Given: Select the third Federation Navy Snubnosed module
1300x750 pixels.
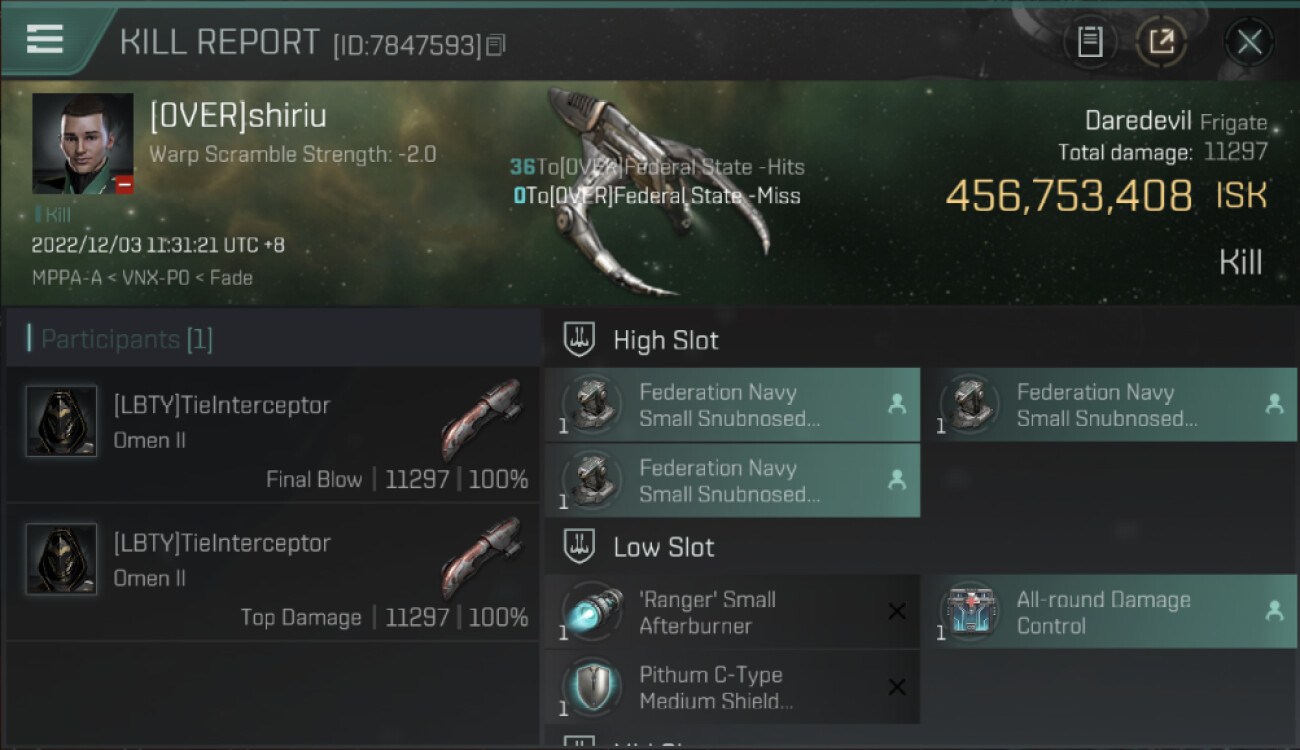Looking at the screenshot, I should pos(732,480).
